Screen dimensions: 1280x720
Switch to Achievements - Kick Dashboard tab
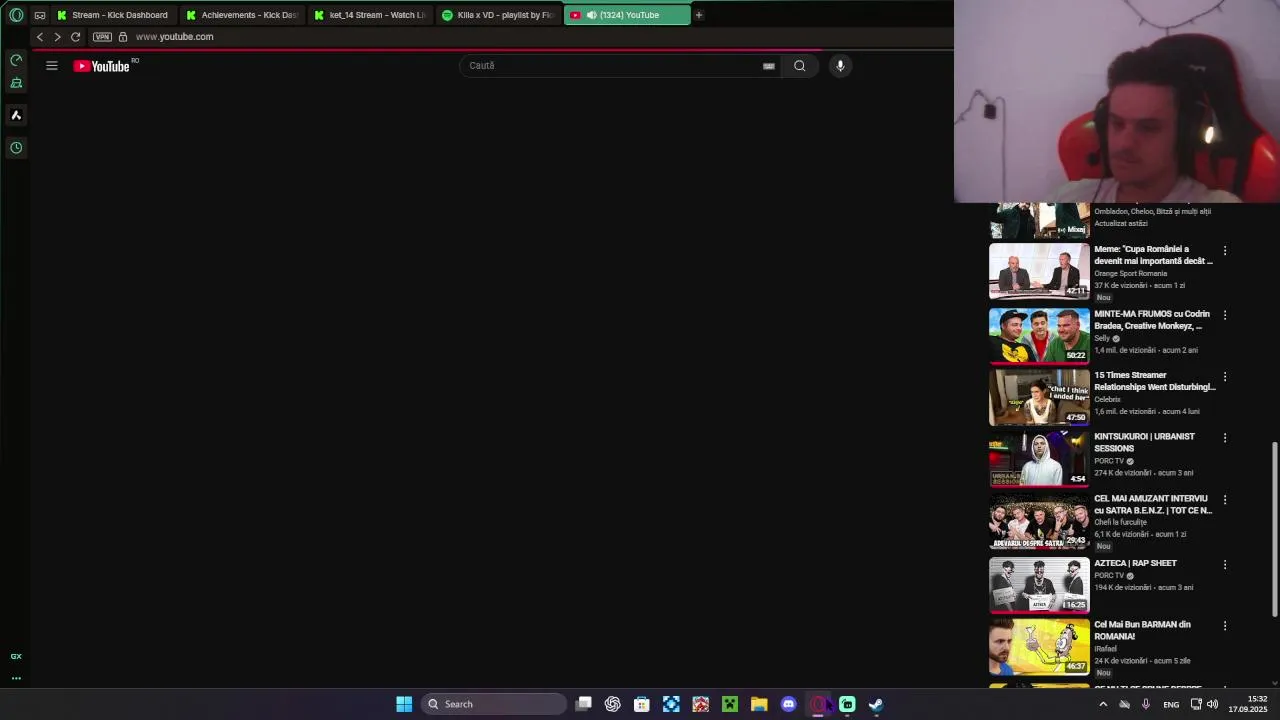(x=242, y=15)
